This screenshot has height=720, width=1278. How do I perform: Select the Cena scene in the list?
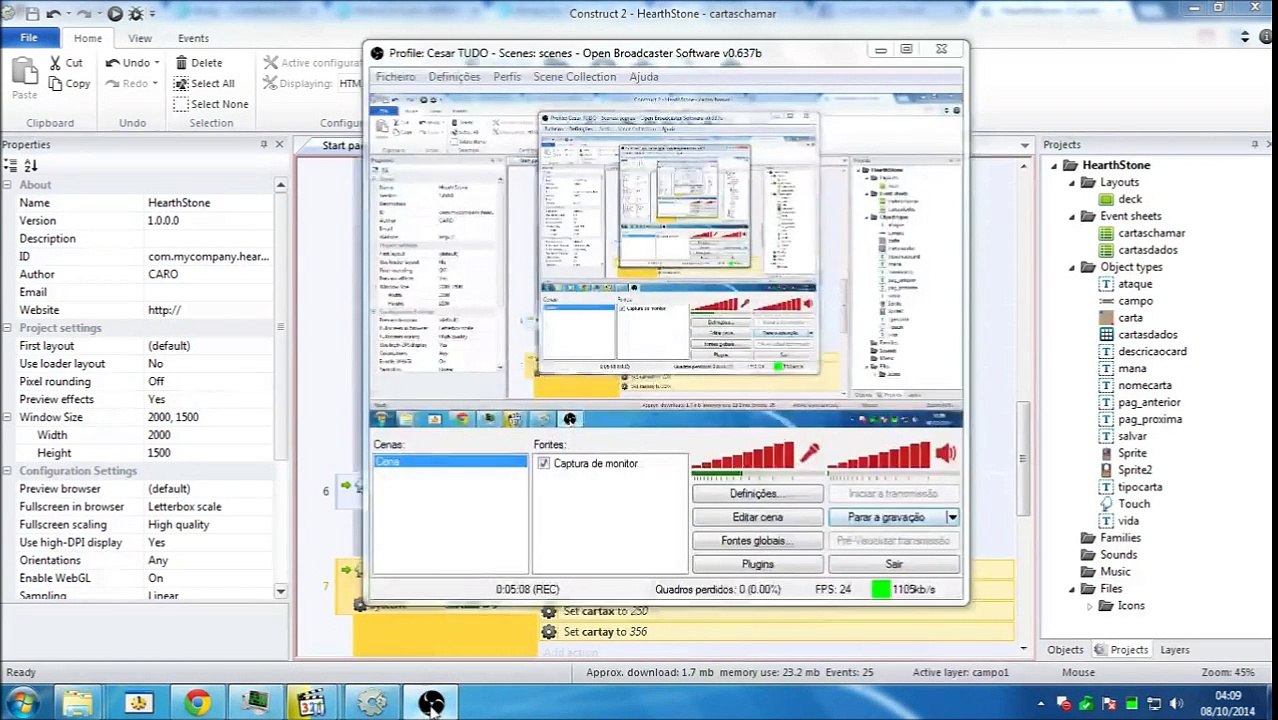point(450,462)
